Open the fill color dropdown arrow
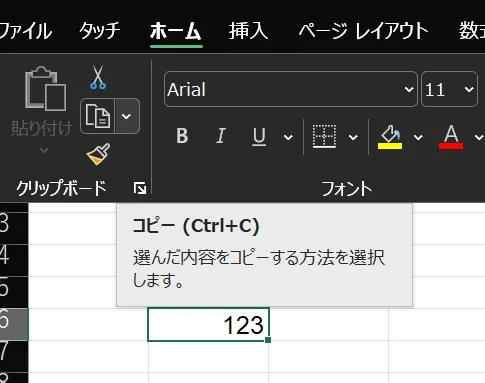 418,137
